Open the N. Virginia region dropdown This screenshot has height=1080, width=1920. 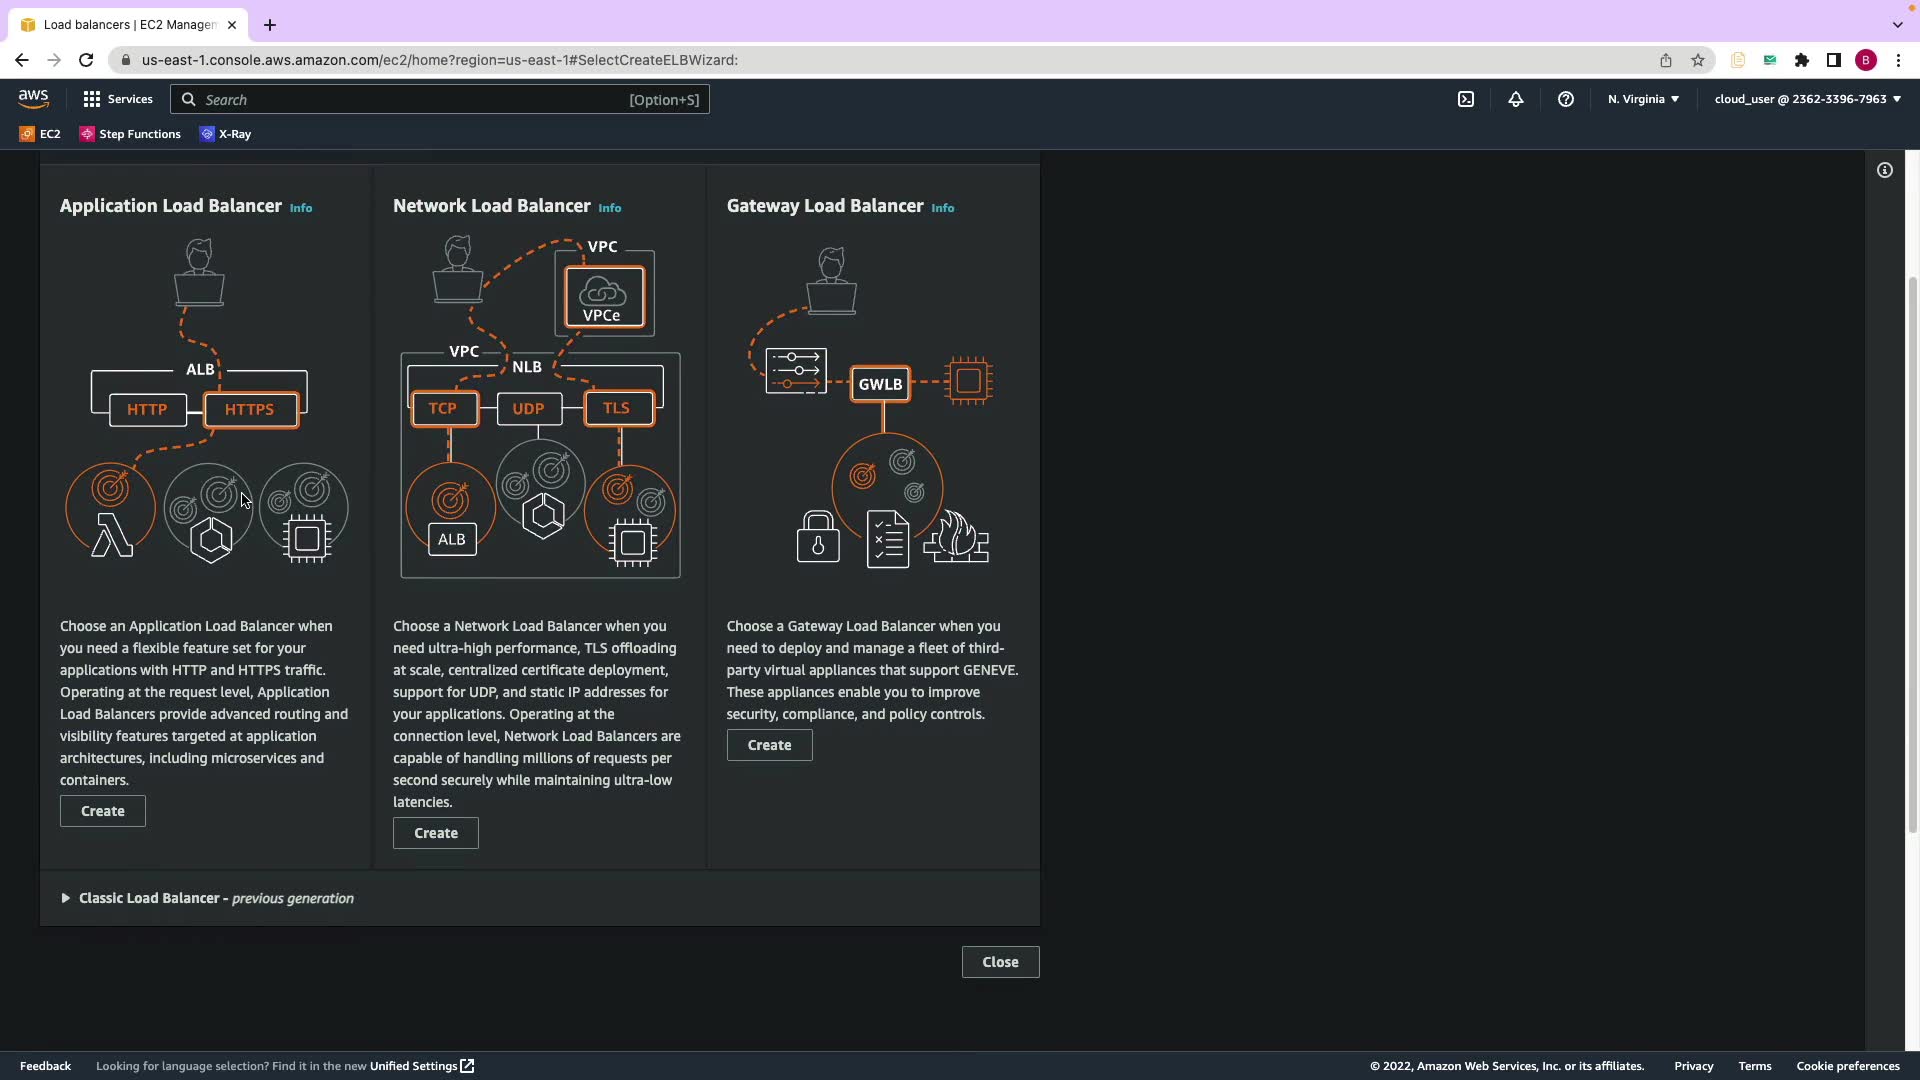1643,99
